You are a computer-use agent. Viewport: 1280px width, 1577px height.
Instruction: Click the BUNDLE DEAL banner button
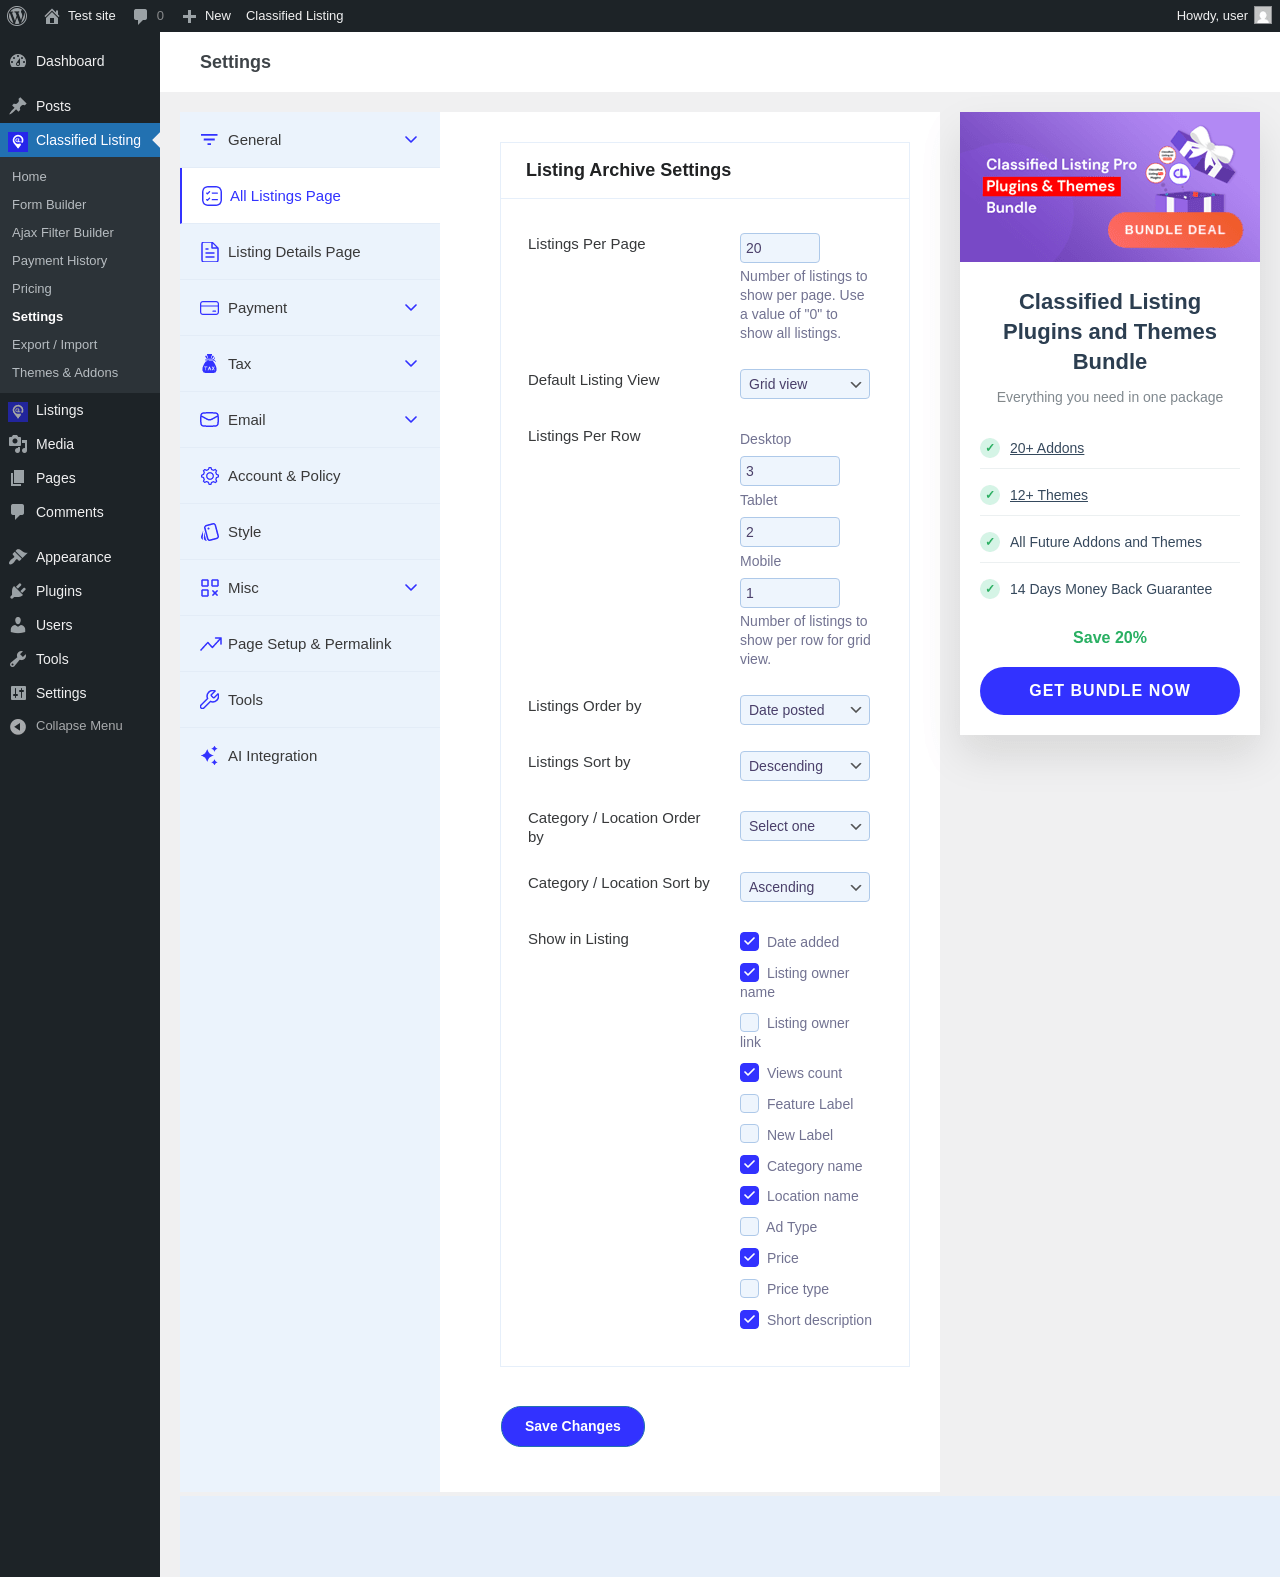(1175, 230)
